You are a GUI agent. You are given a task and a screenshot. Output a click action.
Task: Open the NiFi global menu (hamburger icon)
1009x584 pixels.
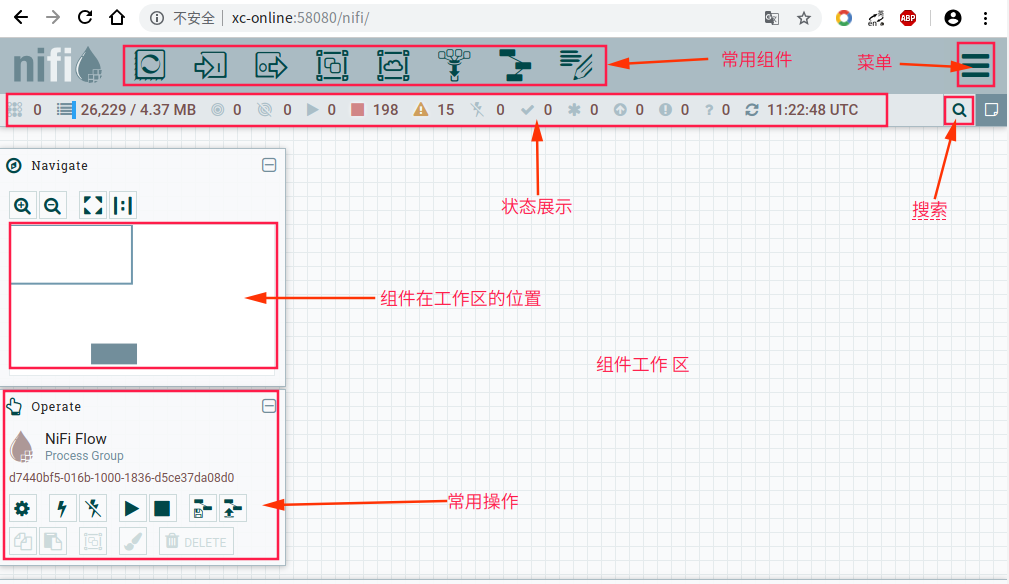[x=975, y=62]
